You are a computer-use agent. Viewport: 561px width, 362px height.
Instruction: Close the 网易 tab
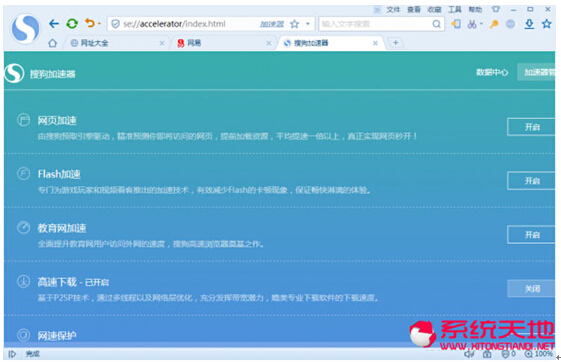click(268, 43)
